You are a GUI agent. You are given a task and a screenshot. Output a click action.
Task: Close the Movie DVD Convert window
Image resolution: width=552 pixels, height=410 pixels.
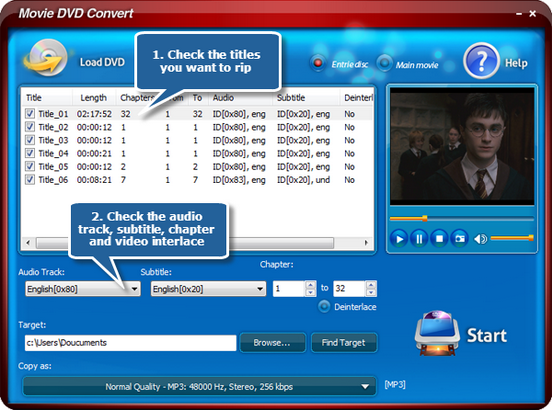[x=533, y=13]
